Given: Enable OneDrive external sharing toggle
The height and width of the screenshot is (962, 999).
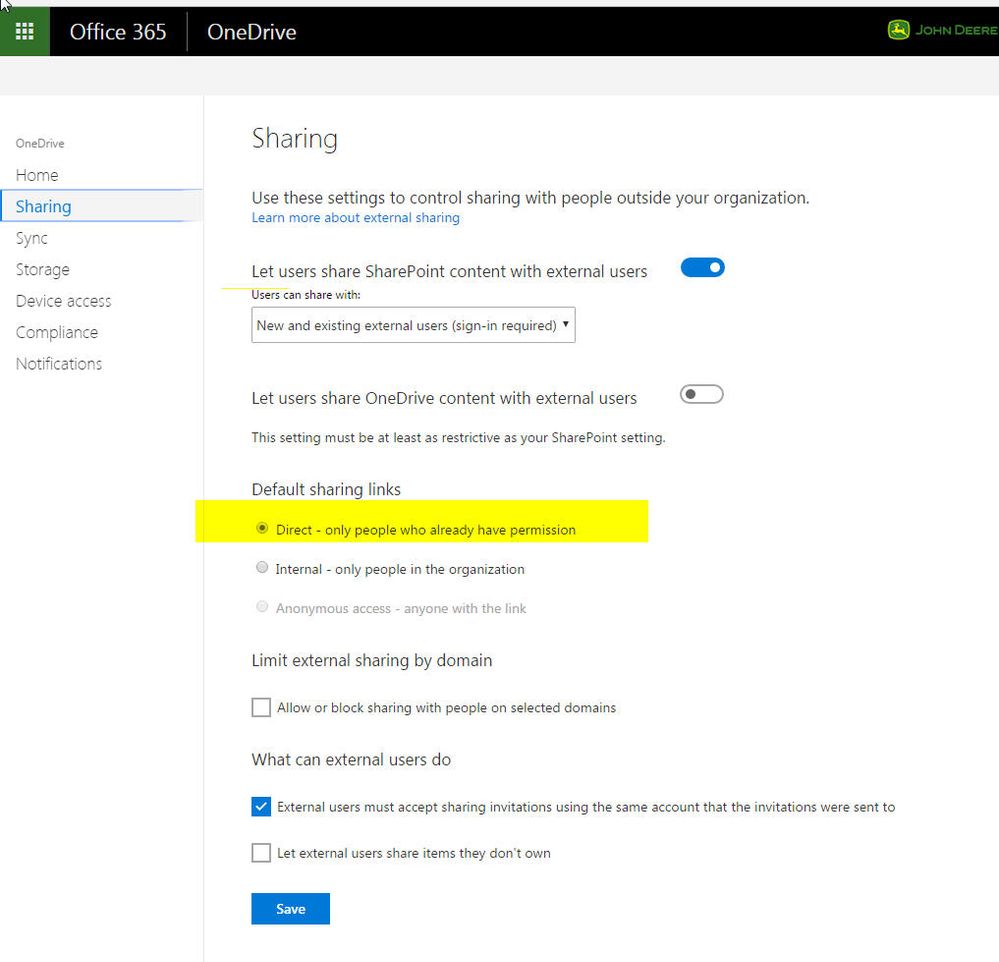Looking at the screenshot, I should (x=701, y=394).
